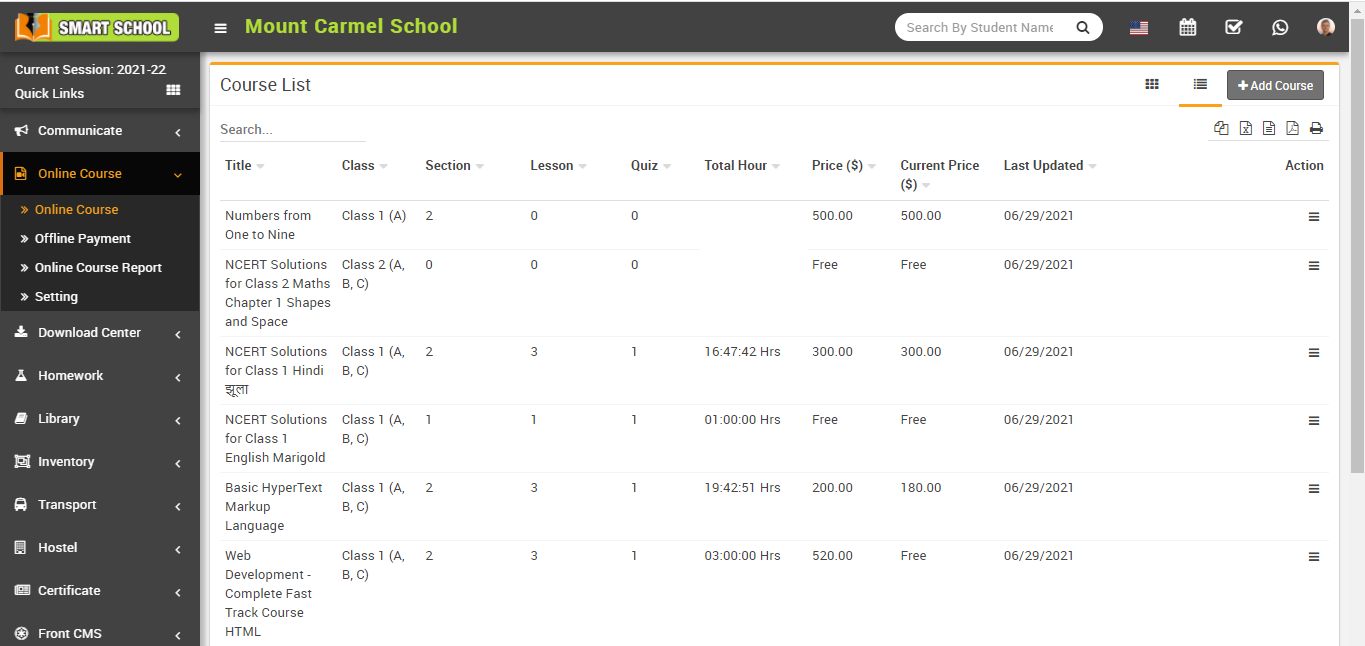Sort courses by the Title column
The width and height of the screenshot is (1365, 646).
(x=242, y=165)
